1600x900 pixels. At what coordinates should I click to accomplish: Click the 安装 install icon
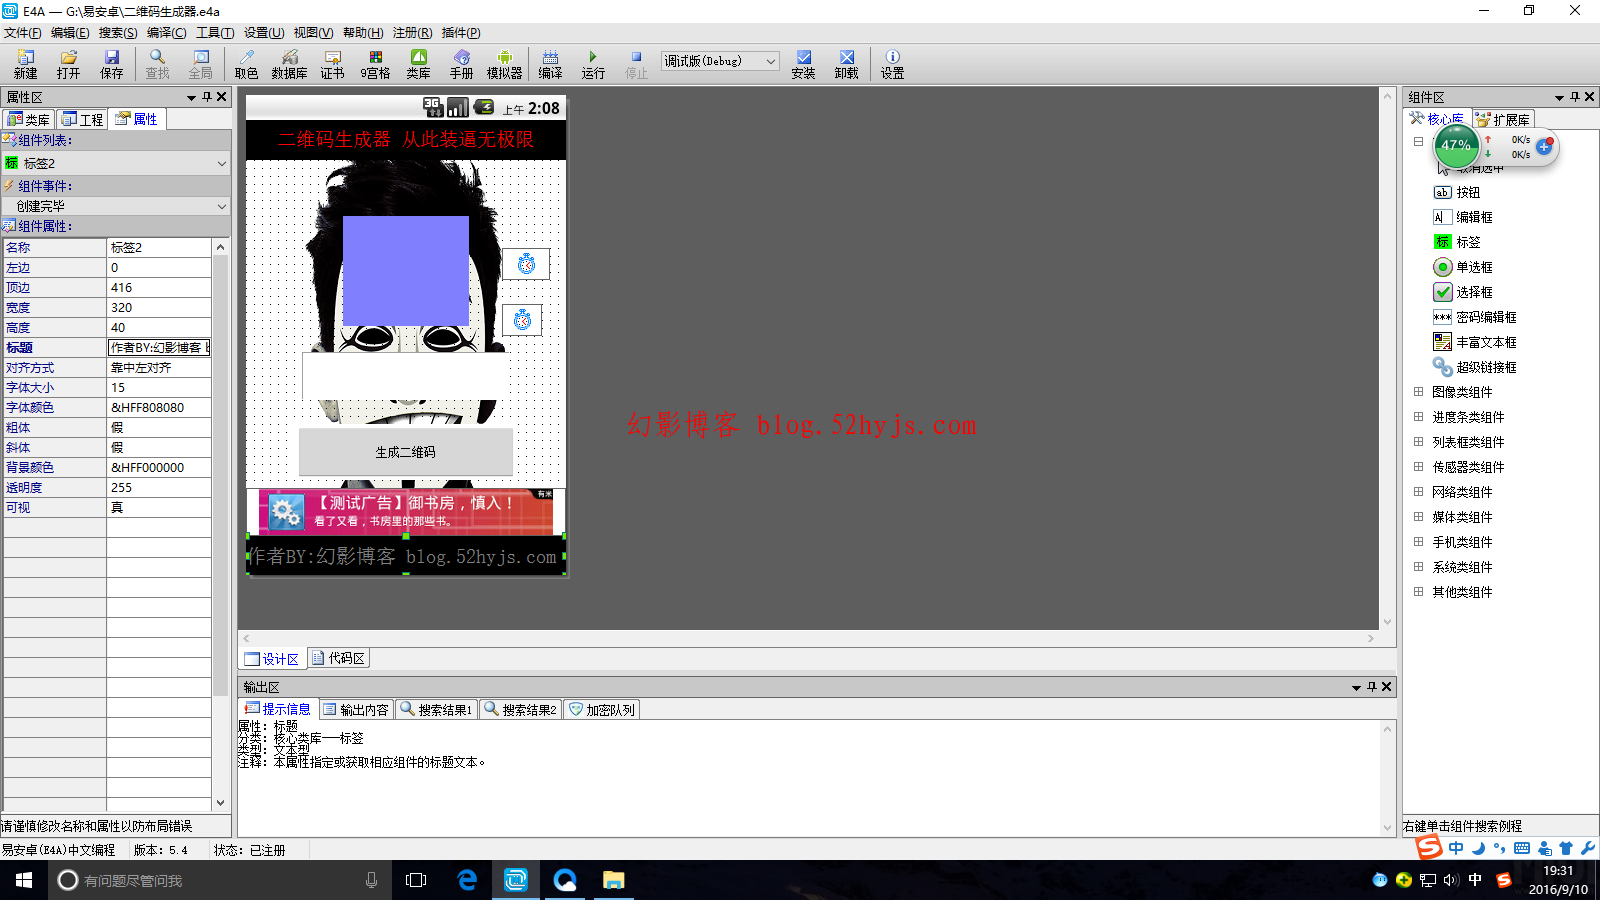[x=803, y=64]
